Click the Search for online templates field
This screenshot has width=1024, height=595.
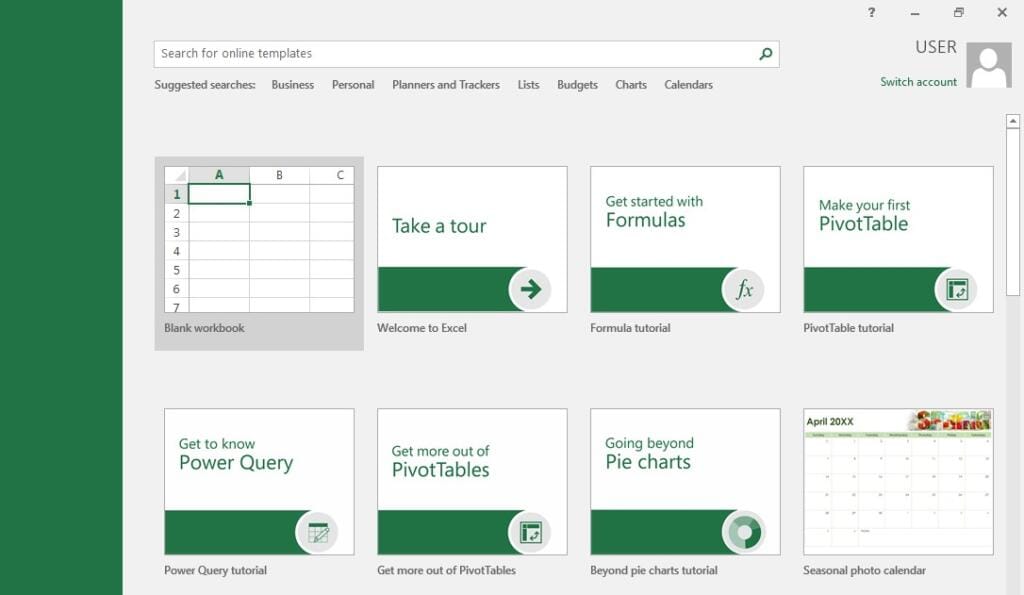coord(466,54)
